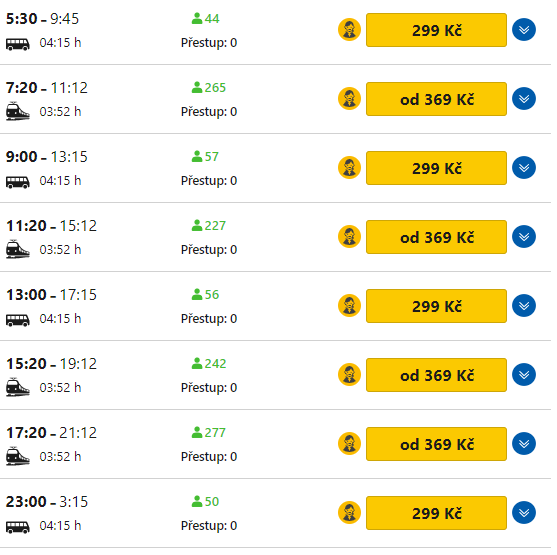557x555 pixels.
Task: Choose od 369 Kč fare for 15:20 train
Action: [x=437, y=375]
